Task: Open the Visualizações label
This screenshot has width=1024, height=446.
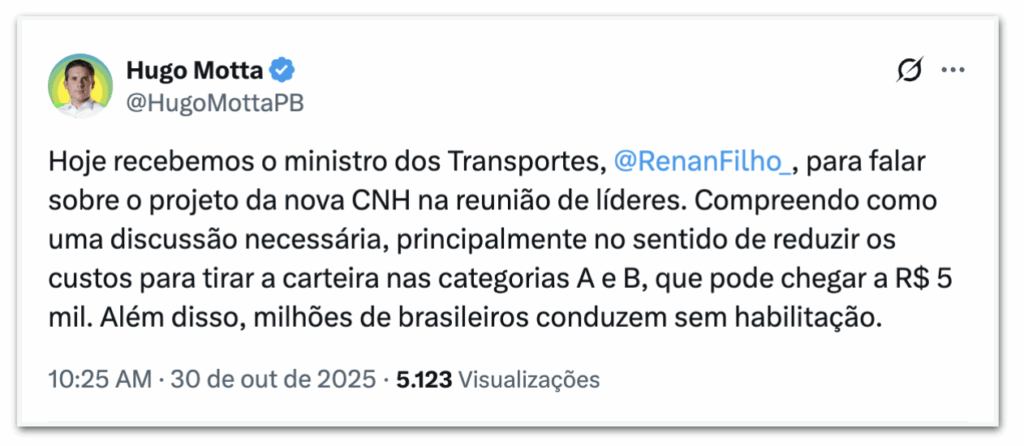Action: click(x=529, y=380)
